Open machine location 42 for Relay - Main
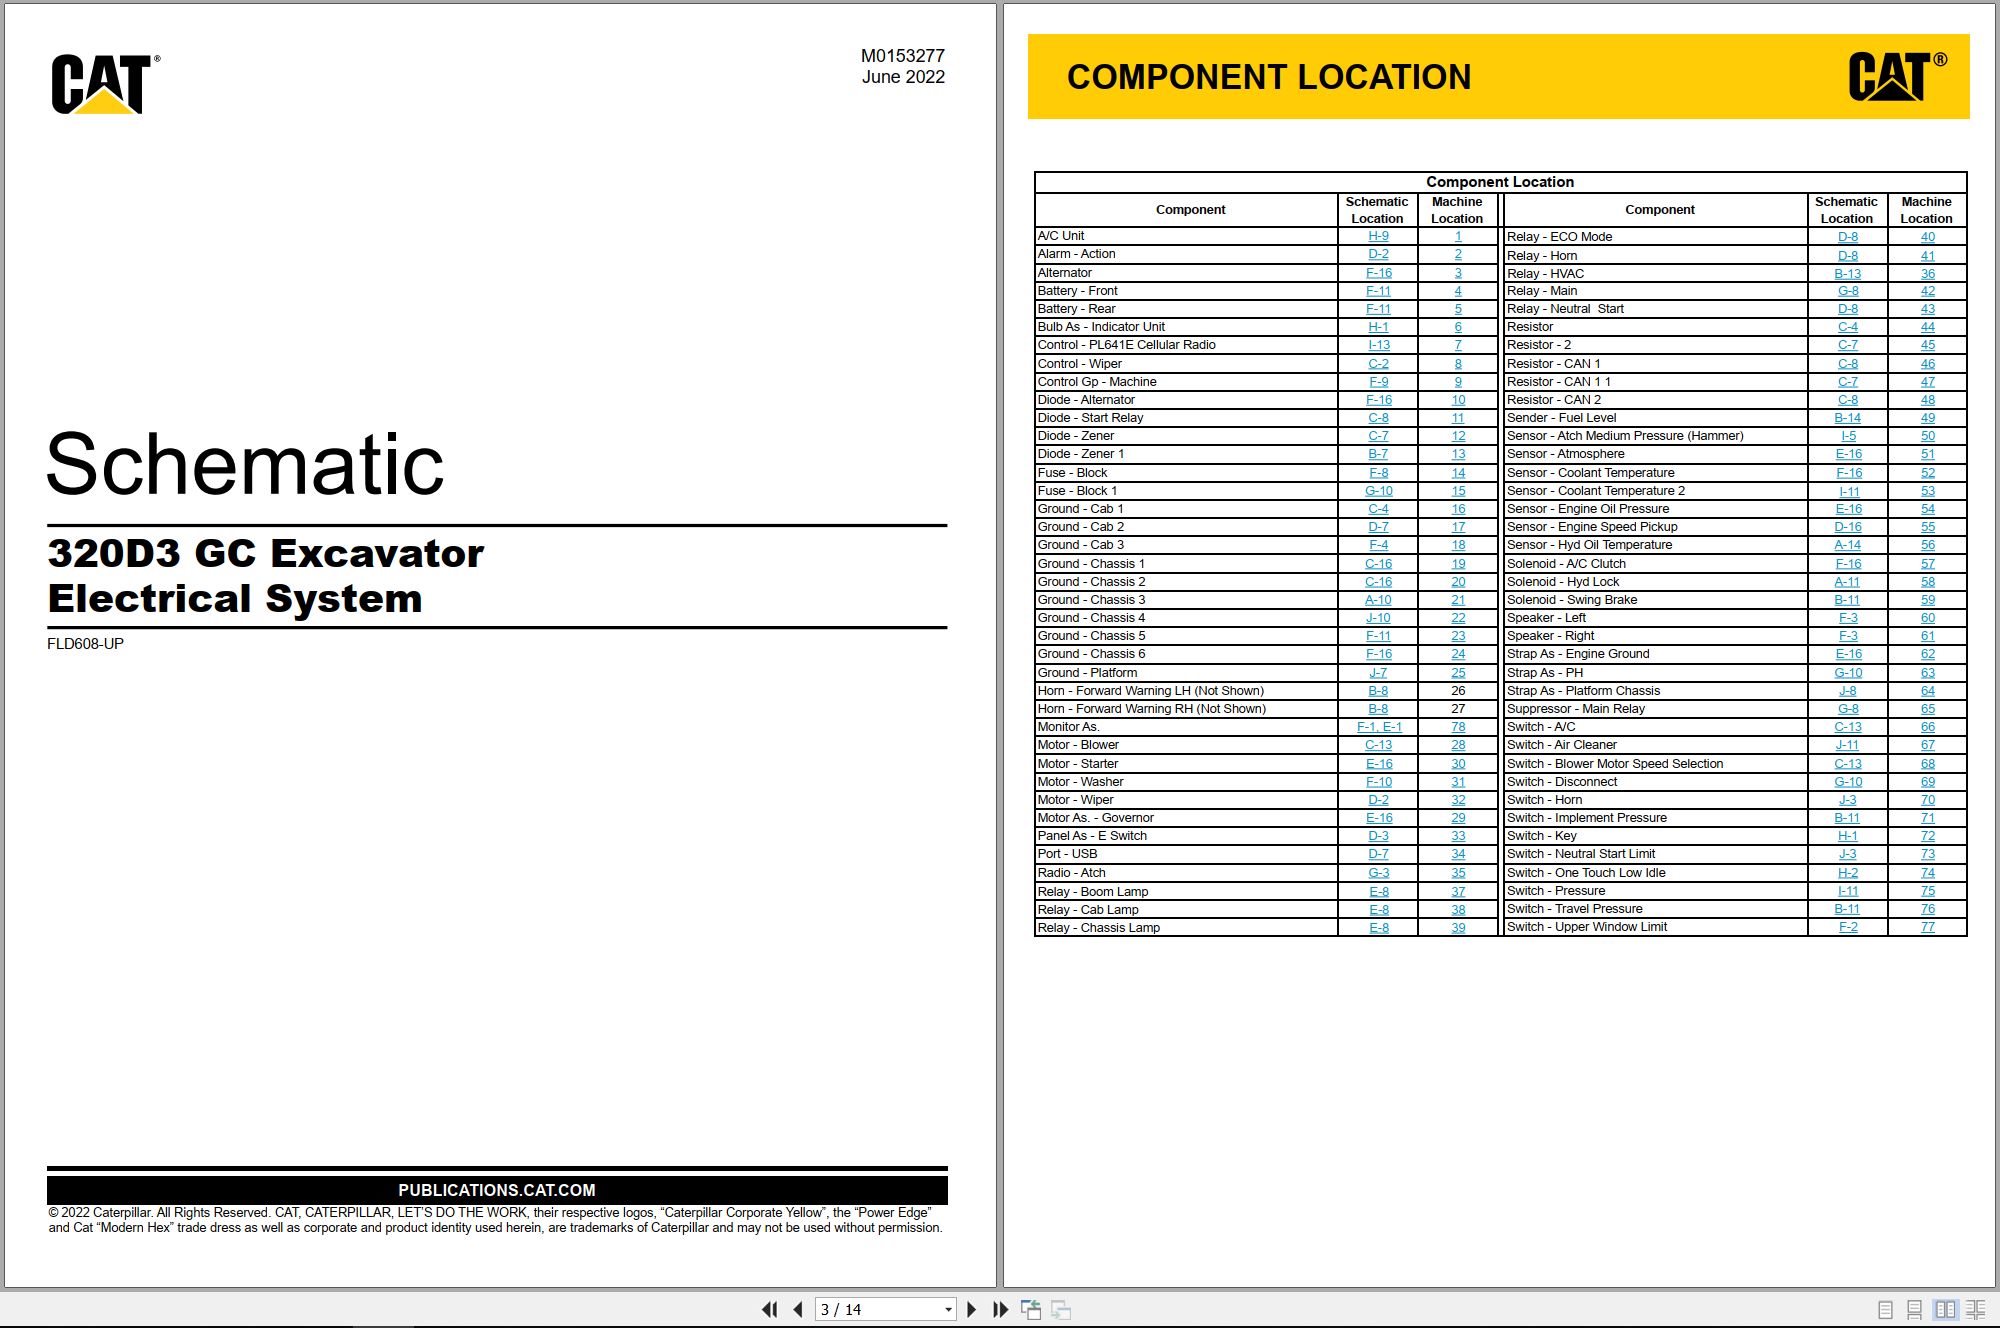This screenshot has height=1328, width=2000. point(1928,291)
